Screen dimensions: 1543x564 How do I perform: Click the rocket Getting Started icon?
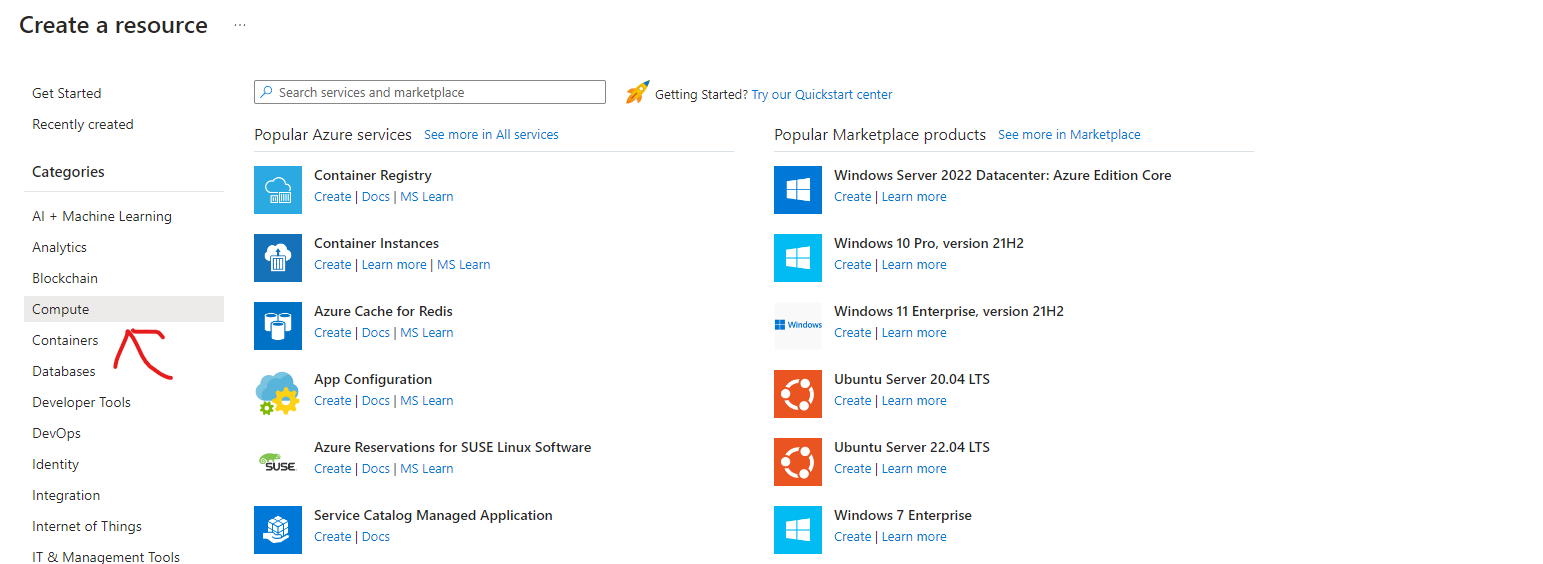point(638,92)
